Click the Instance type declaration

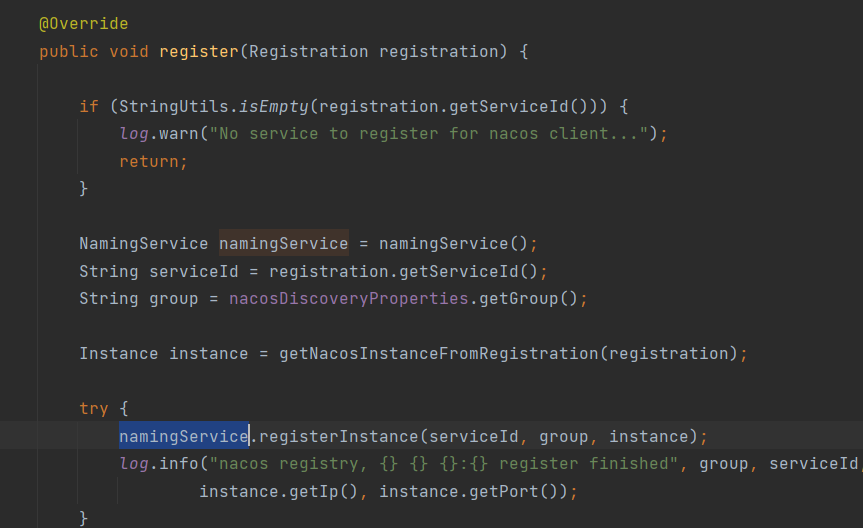(x=118, y=353)
